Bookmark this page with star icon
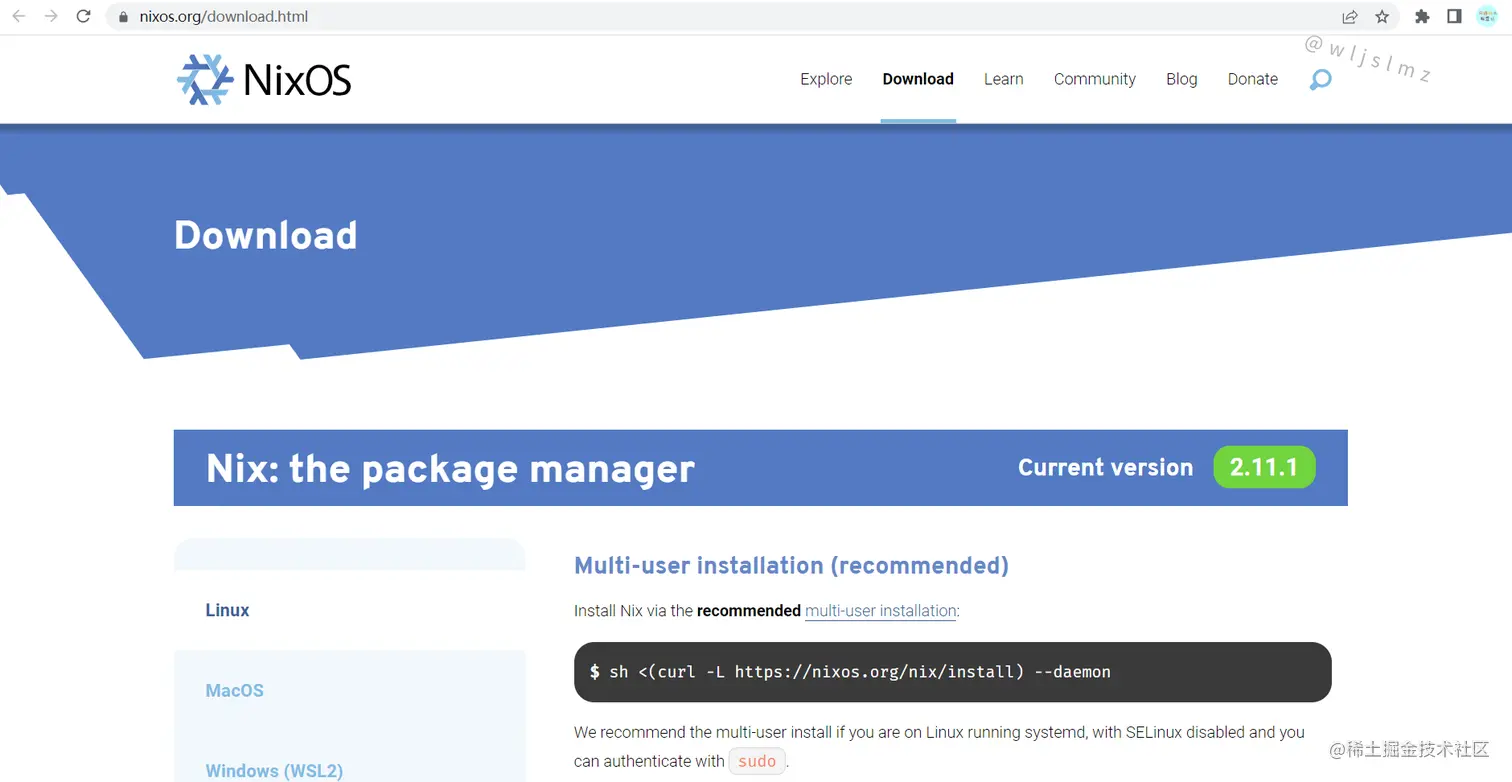 [x=1382, y=16]
